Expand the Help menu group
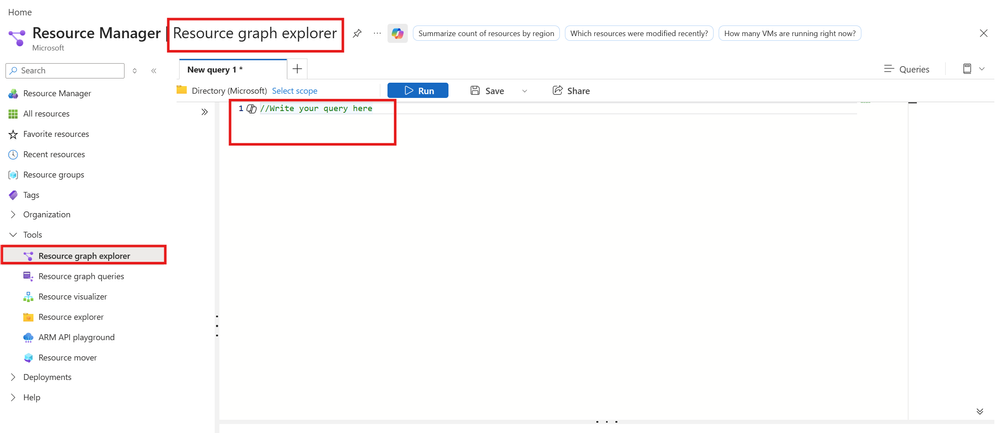999x433 pixels. (13, 398)
